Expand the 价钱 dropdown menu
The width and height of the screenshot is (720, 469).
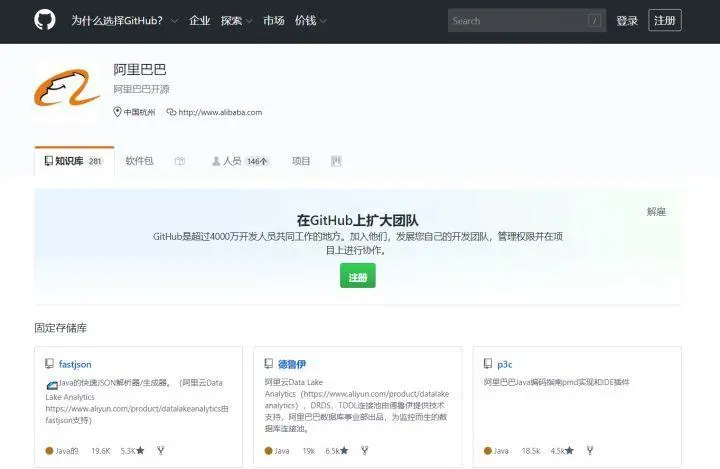point(310,20)
